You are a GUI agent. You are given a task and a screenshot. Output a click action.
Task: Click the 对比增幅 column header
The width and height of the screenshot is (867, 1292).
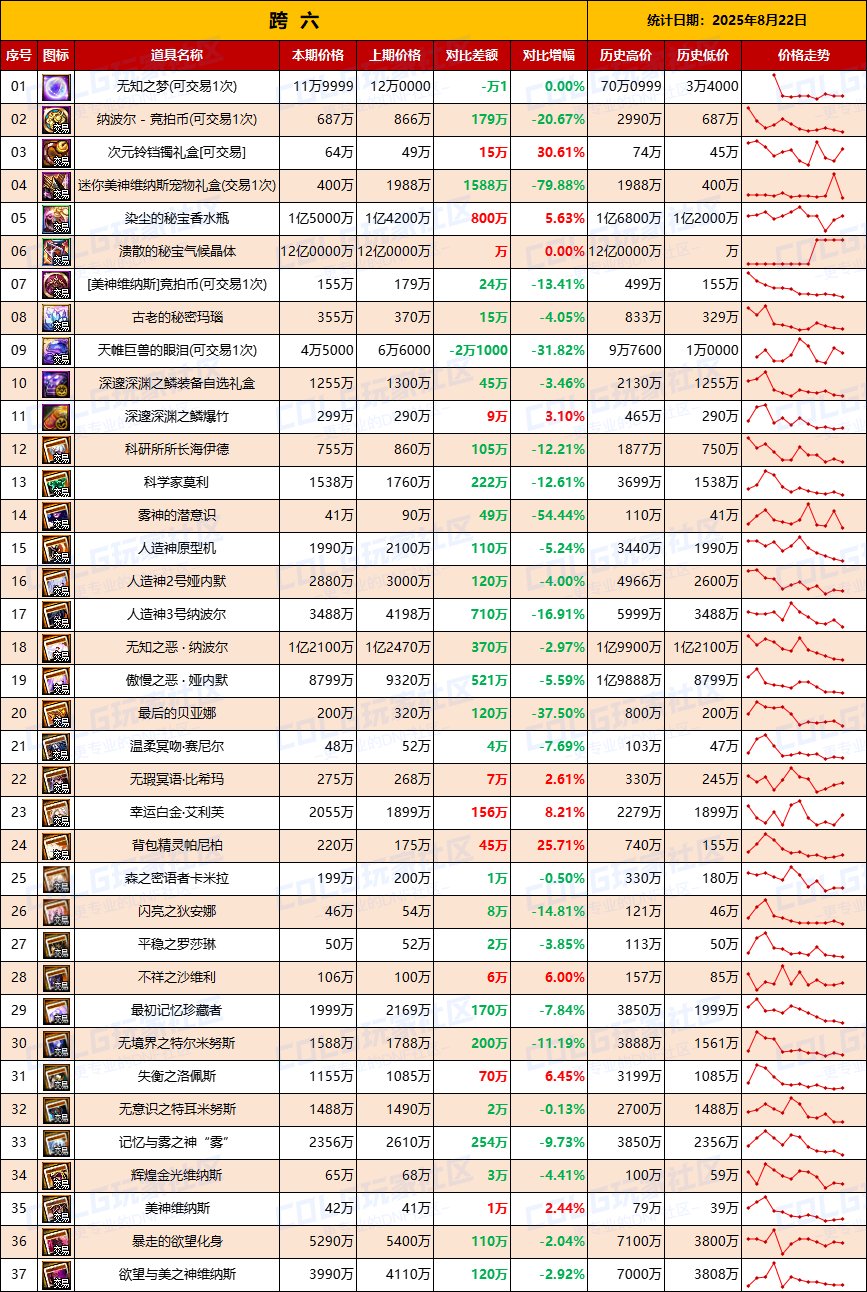tap(549, 56)
